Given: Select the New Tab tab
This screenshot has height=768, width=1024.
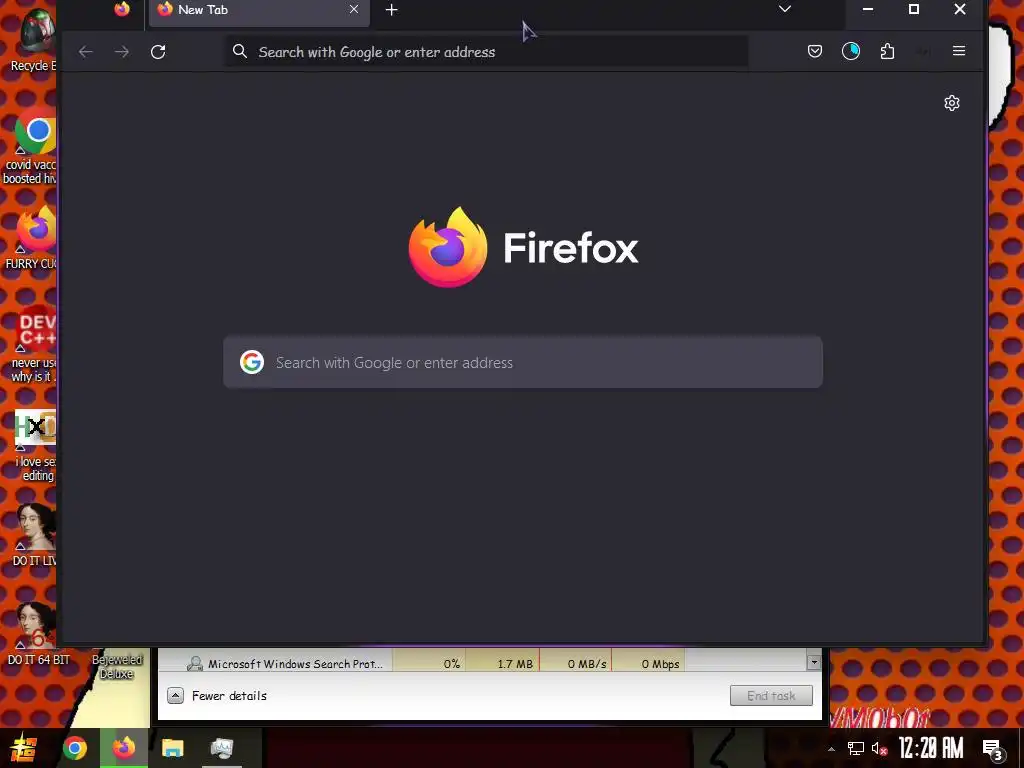Looking at the screenshot, I should pyautogui.click(x=259, y=12).
